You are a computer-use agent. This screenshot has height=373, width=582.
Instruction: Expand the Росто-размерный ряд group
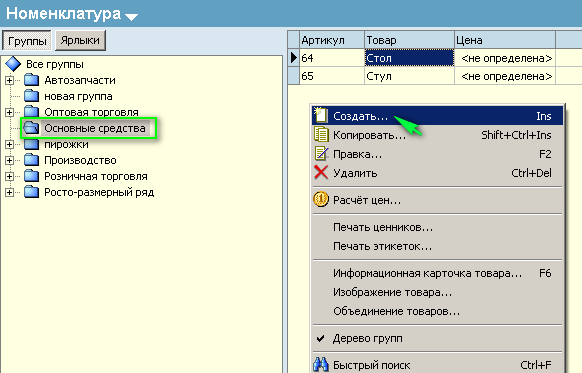9,192
